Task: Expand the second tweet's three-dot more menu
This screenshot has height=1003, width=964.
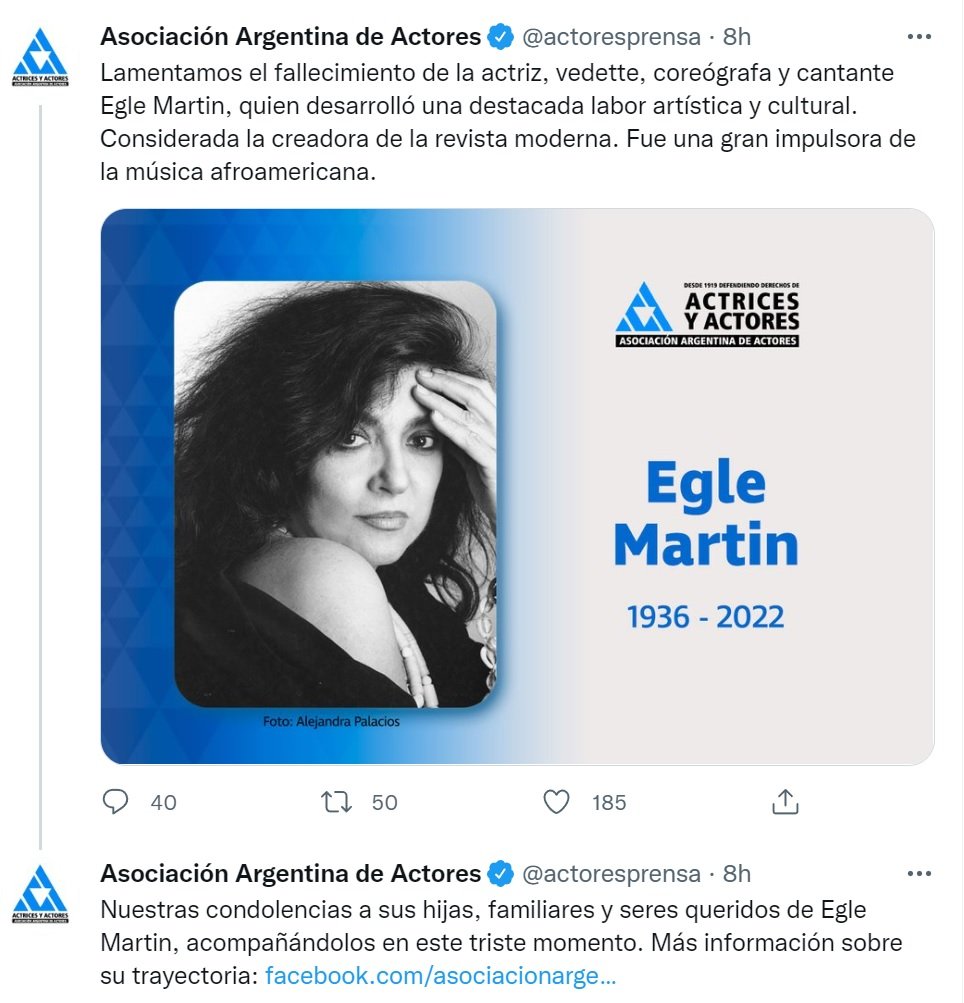Action: (919, 873)
